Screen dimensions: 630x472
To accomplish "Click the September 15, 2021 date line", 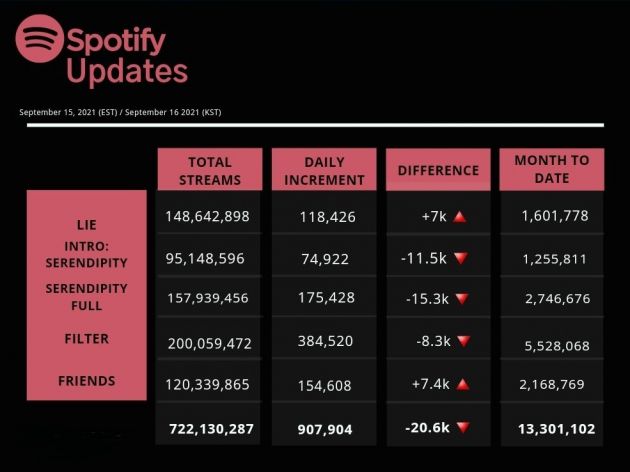I will pos(120,112).
